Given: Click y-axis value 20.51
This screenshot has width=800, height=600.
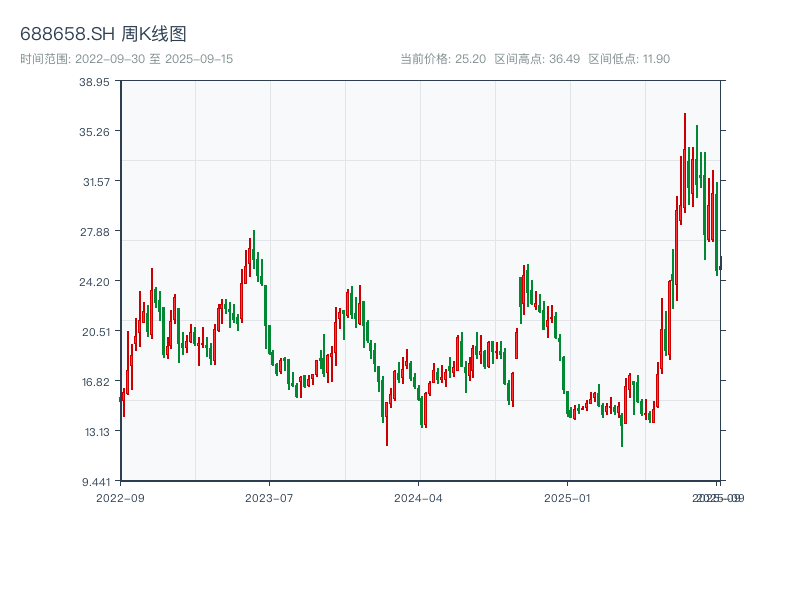Looking at the screenshot, I should [x=96, y=332].
